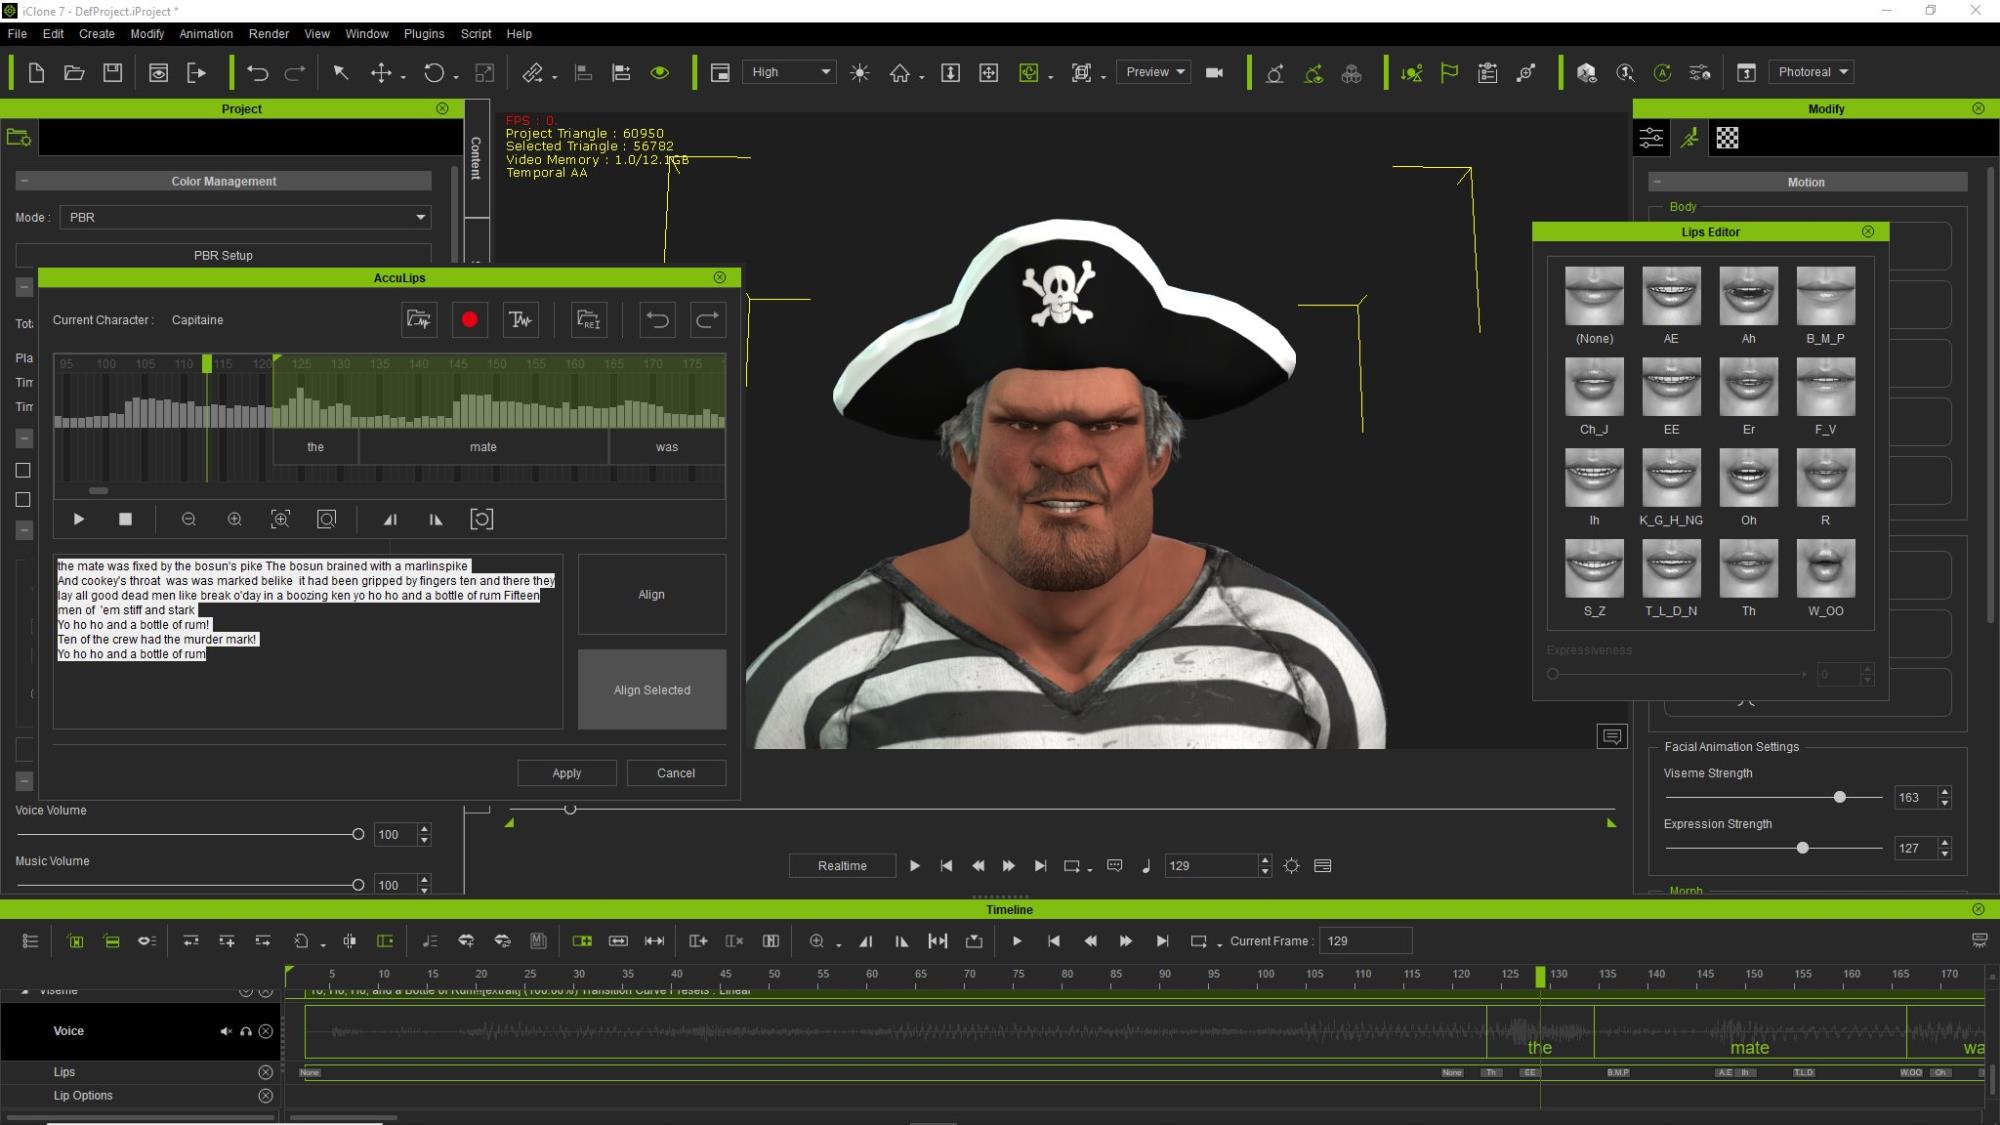
Task: Click the Align Selected button
Action: point(652,690)
